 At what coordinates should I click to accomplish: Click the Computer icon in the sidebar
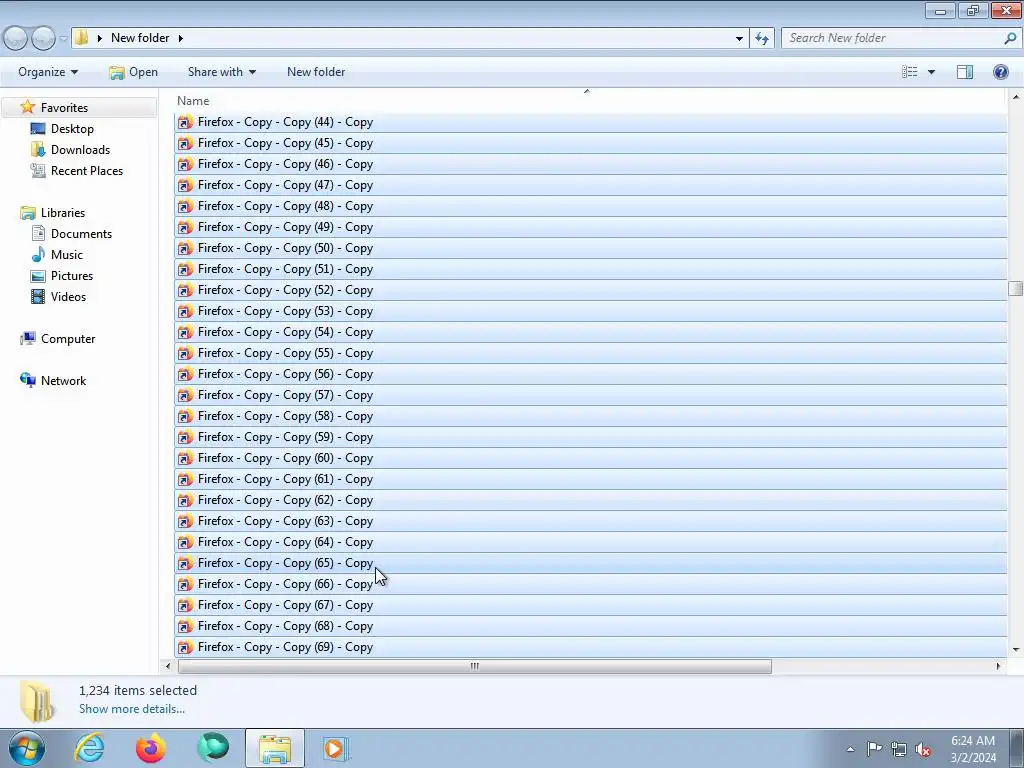(x=27, y=338)
